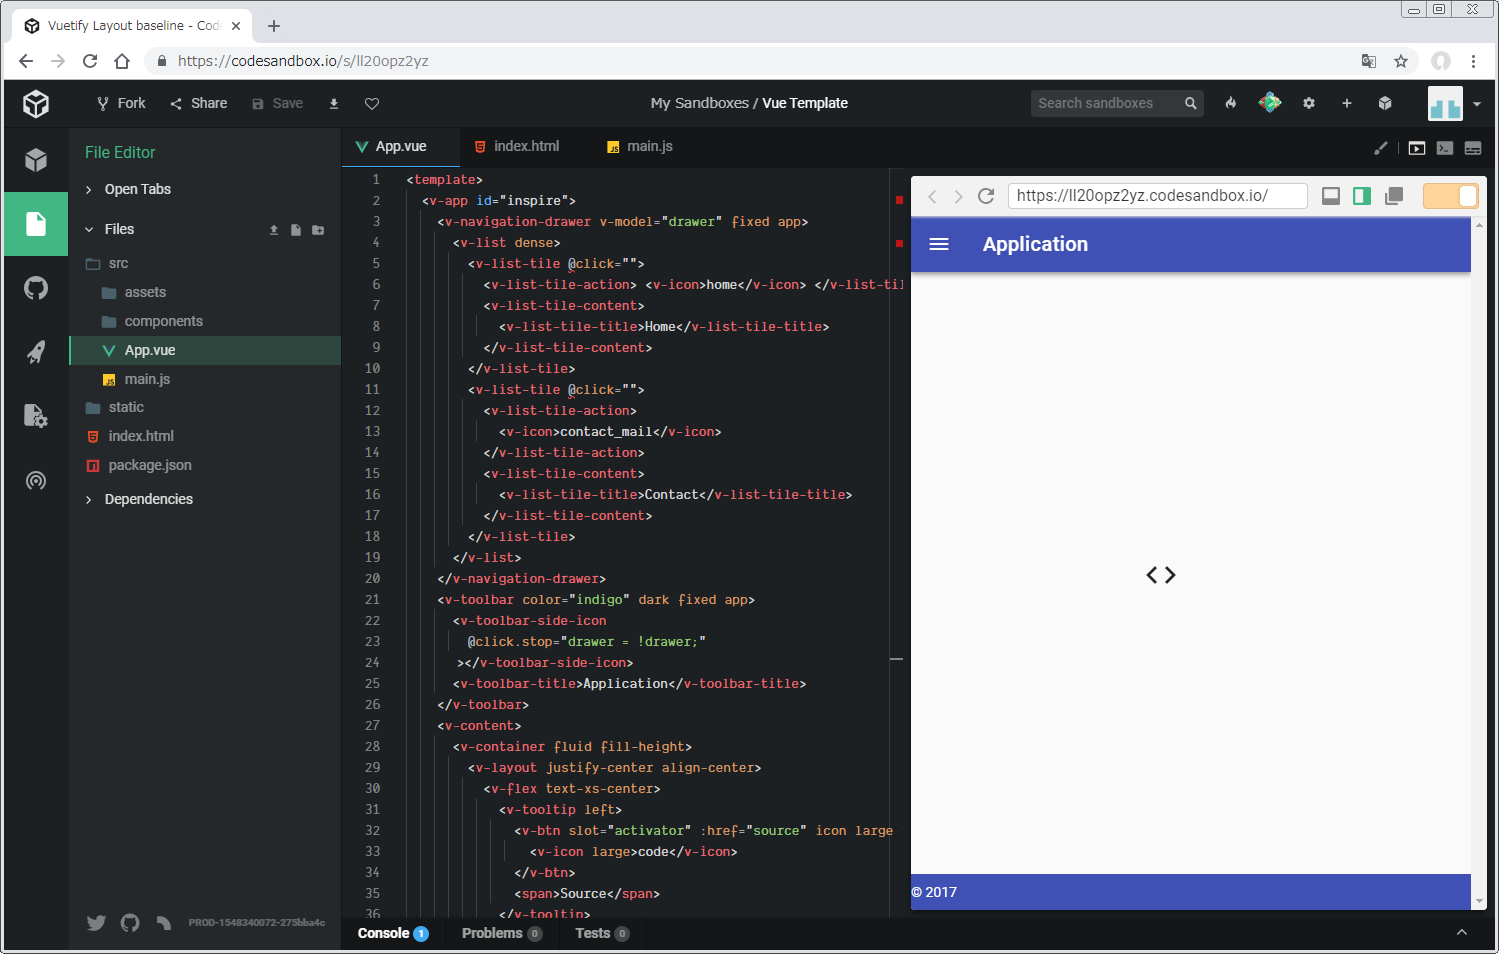Switch to the Problems tab
This screenshot has height=954, width=1499.
pyautogui.click(x=492, y=933)
